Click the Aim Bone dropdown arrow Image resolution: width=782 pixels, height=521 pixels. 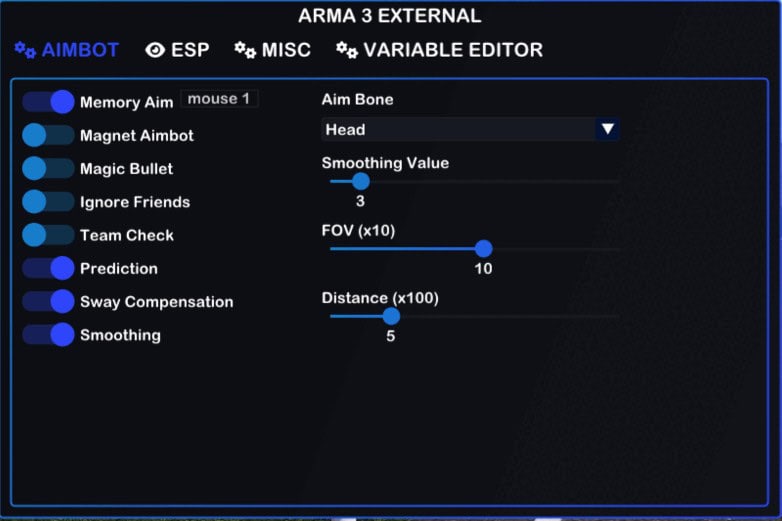click(607, 129)
